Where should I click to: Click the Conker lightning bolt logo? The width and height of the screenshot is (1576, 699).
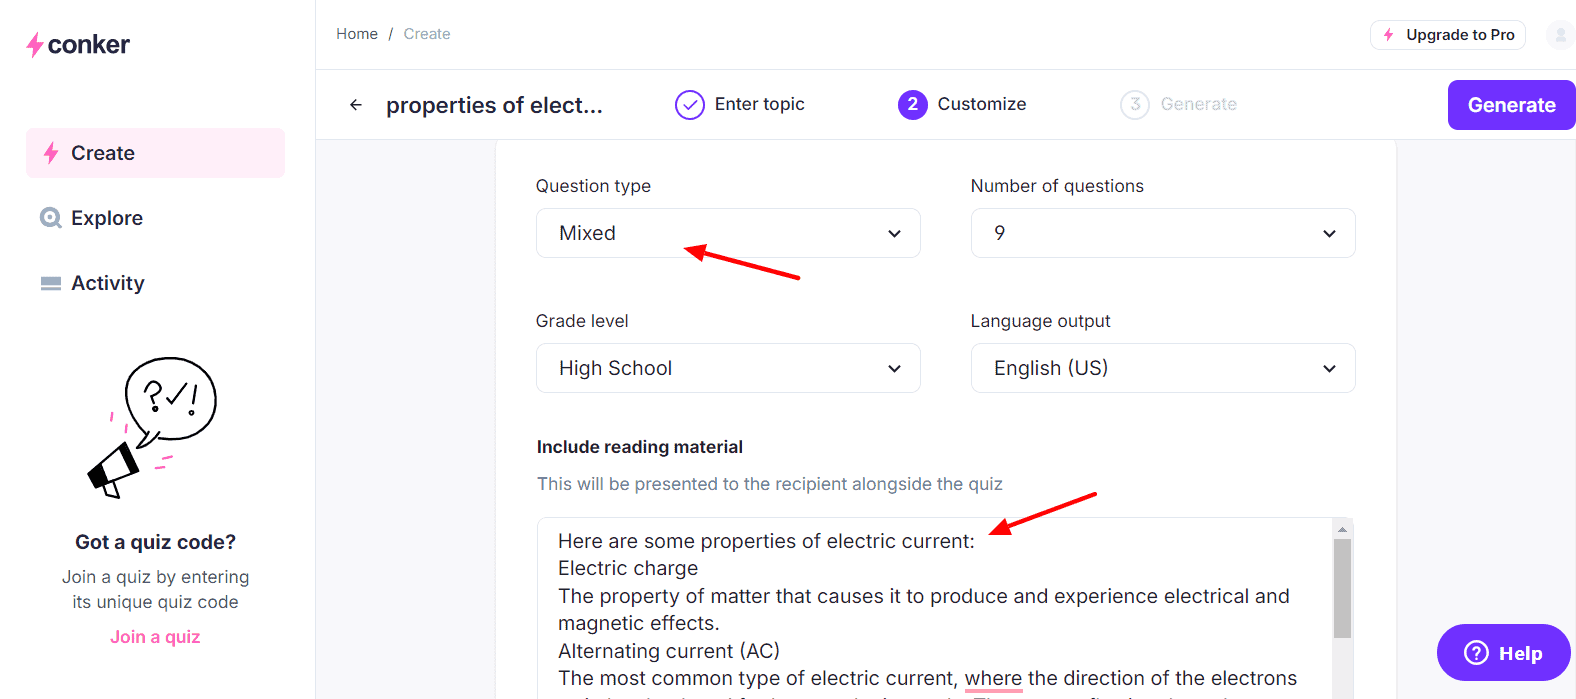(x=35, y=45)
